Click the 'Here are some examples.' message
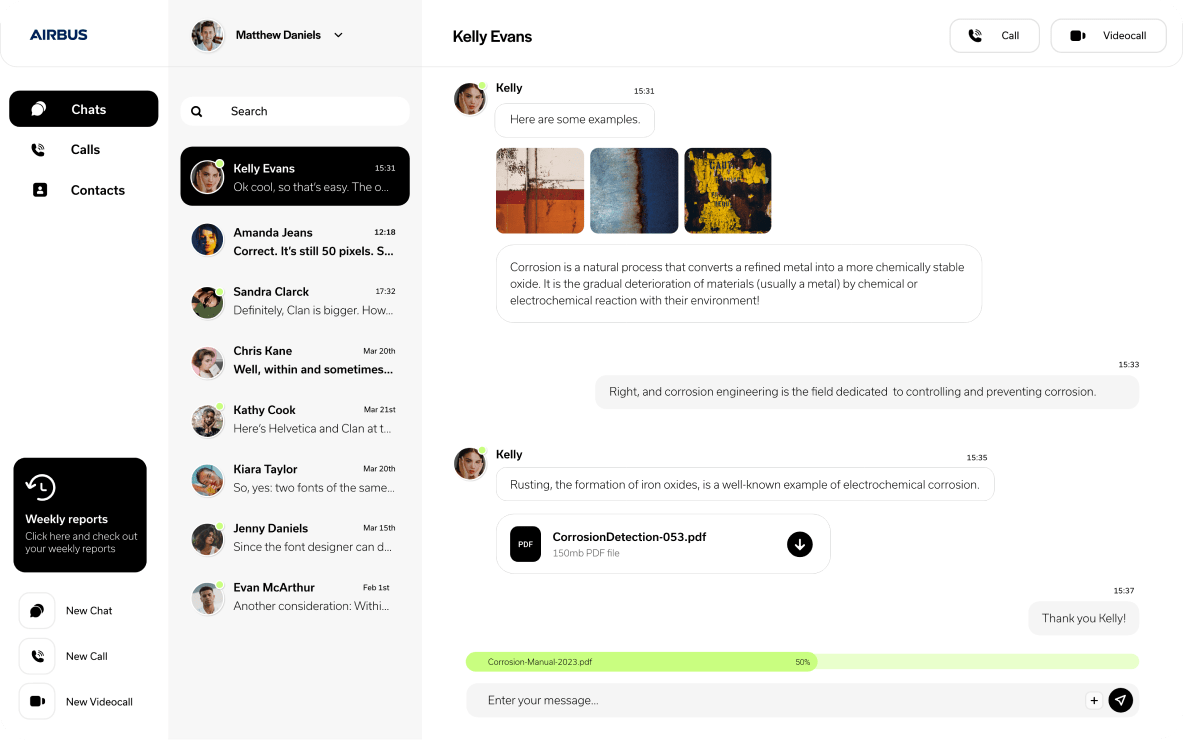 coord(575,119)
